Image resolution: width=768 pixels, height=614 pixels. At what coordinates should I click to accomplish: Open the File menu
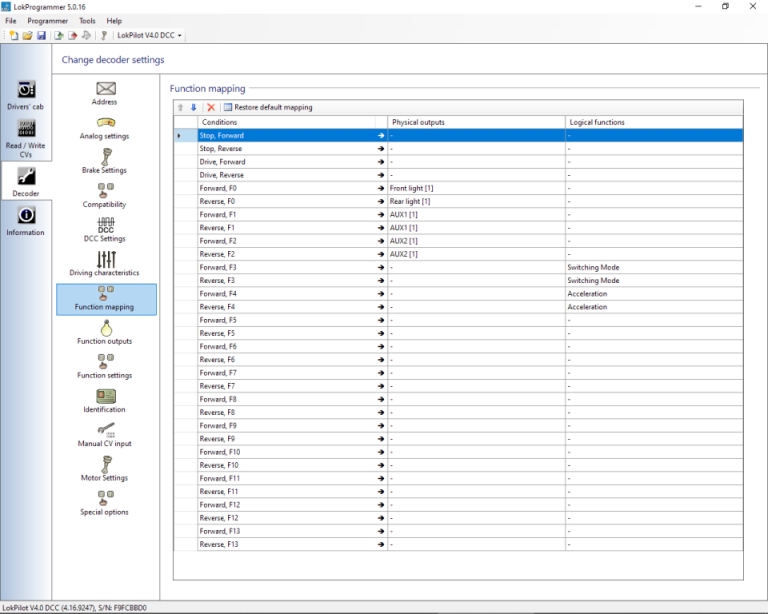coord(11,21)
